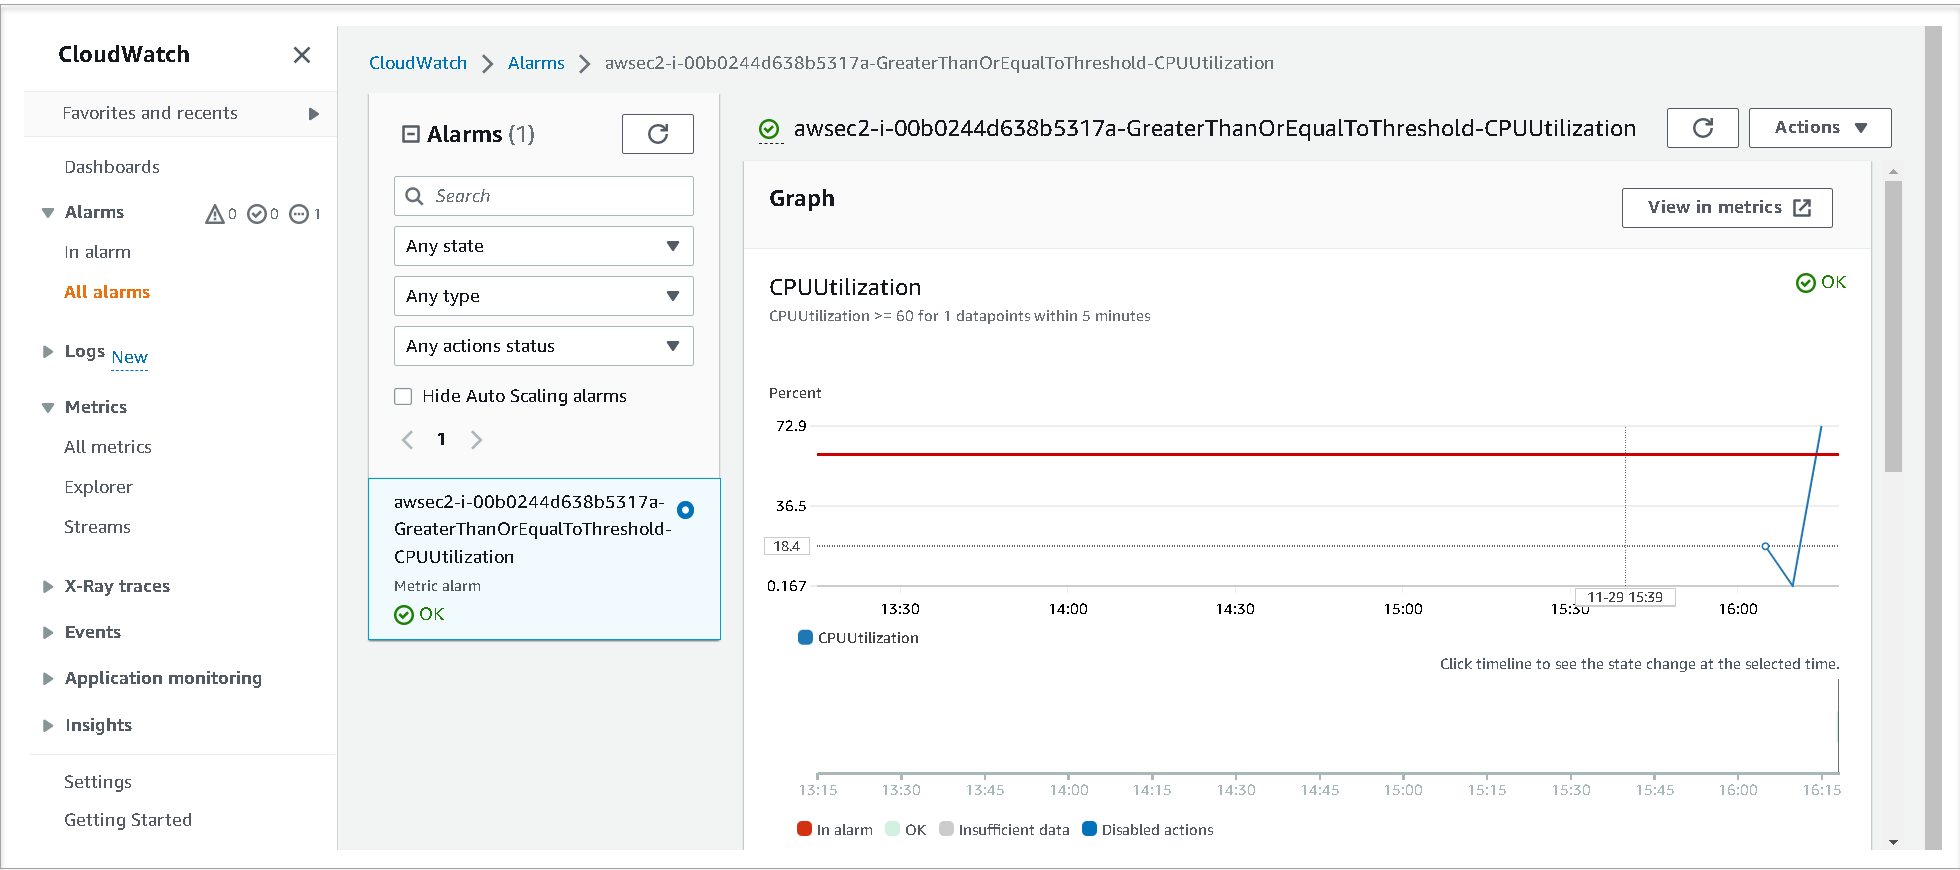Refresh the alarm details
This screenshot has width=1960, height=870.
[1702, 128]
